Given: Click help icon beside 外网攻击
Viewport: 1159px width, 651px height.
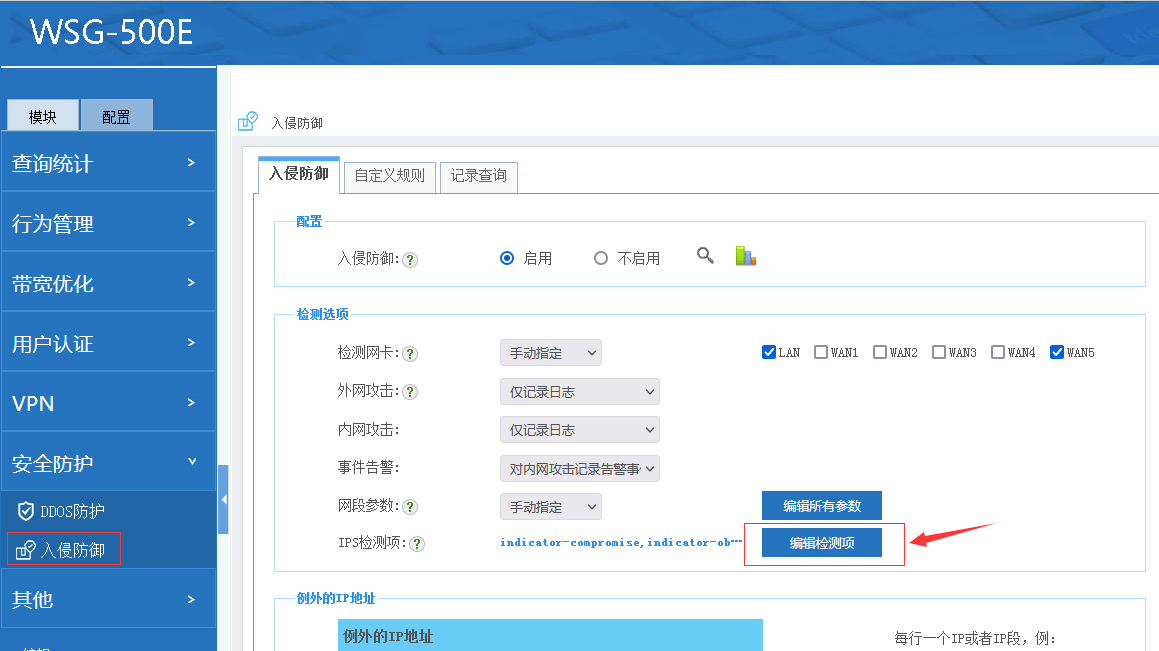Looking at the screenshot, I should 410,392.
